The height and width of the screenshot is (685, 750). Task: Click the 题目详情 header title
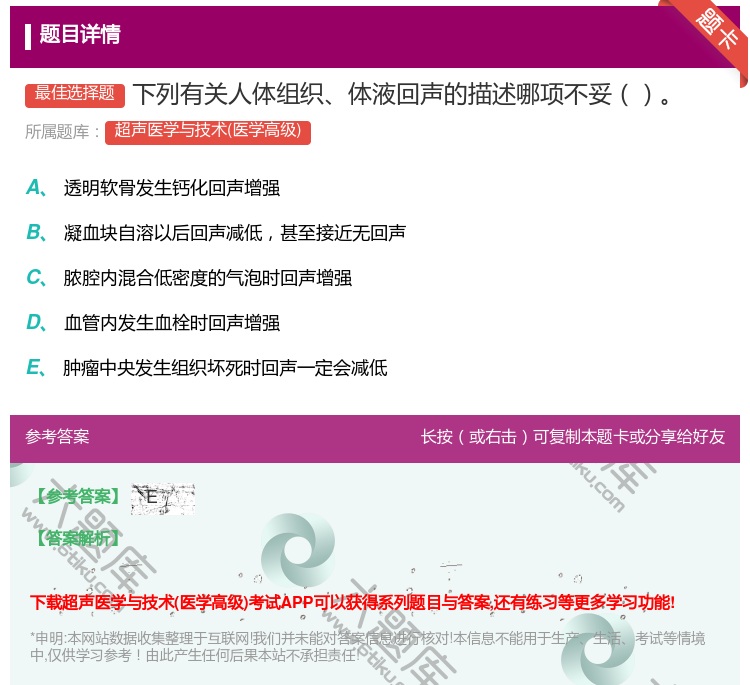[80, 34]
